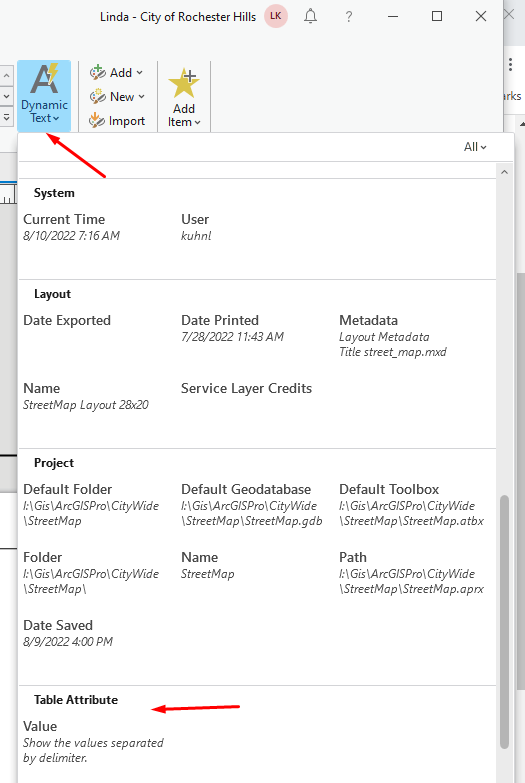Expand the Add Item dropdown arrow
The image size is (525, 783).
click(197, 122)
